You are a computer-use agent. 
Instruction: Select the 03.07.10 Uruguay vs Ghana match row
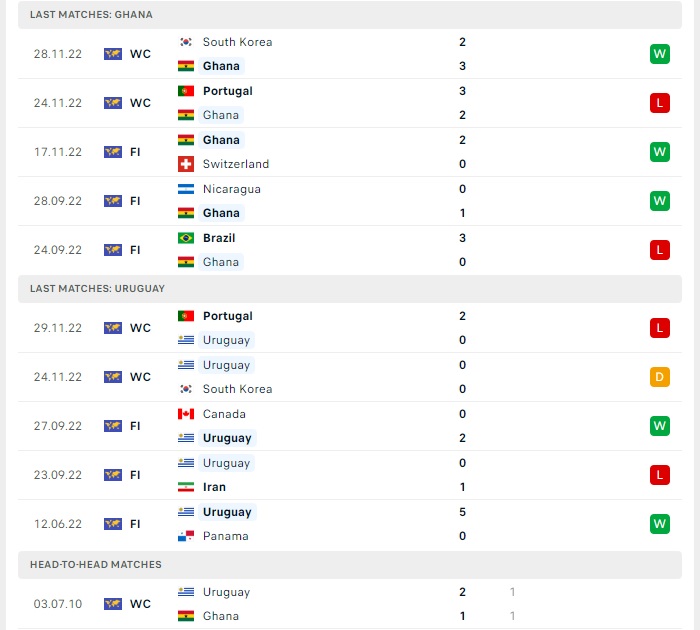click(x=350, y=604)
